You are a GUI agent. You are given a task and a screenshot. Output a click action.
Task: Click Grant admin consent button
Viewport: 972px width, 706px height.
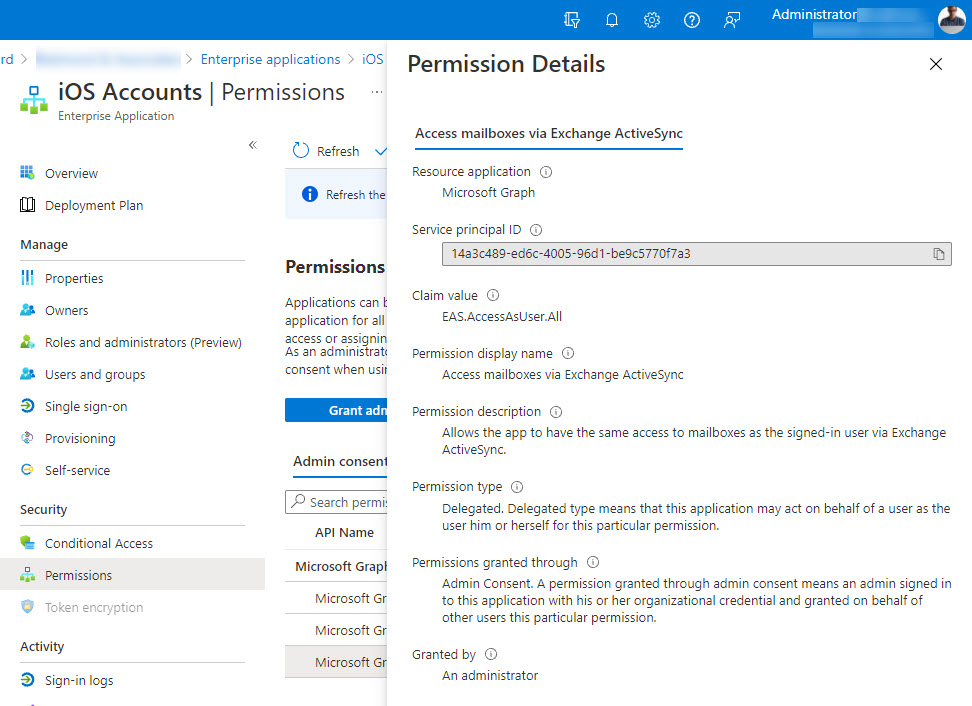[x=336, y=410]
